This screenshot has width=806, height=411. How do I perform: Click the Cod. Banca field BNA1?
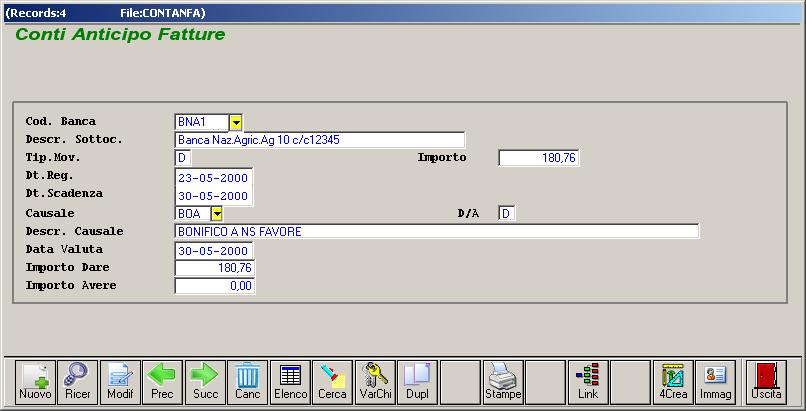(202, 122)
